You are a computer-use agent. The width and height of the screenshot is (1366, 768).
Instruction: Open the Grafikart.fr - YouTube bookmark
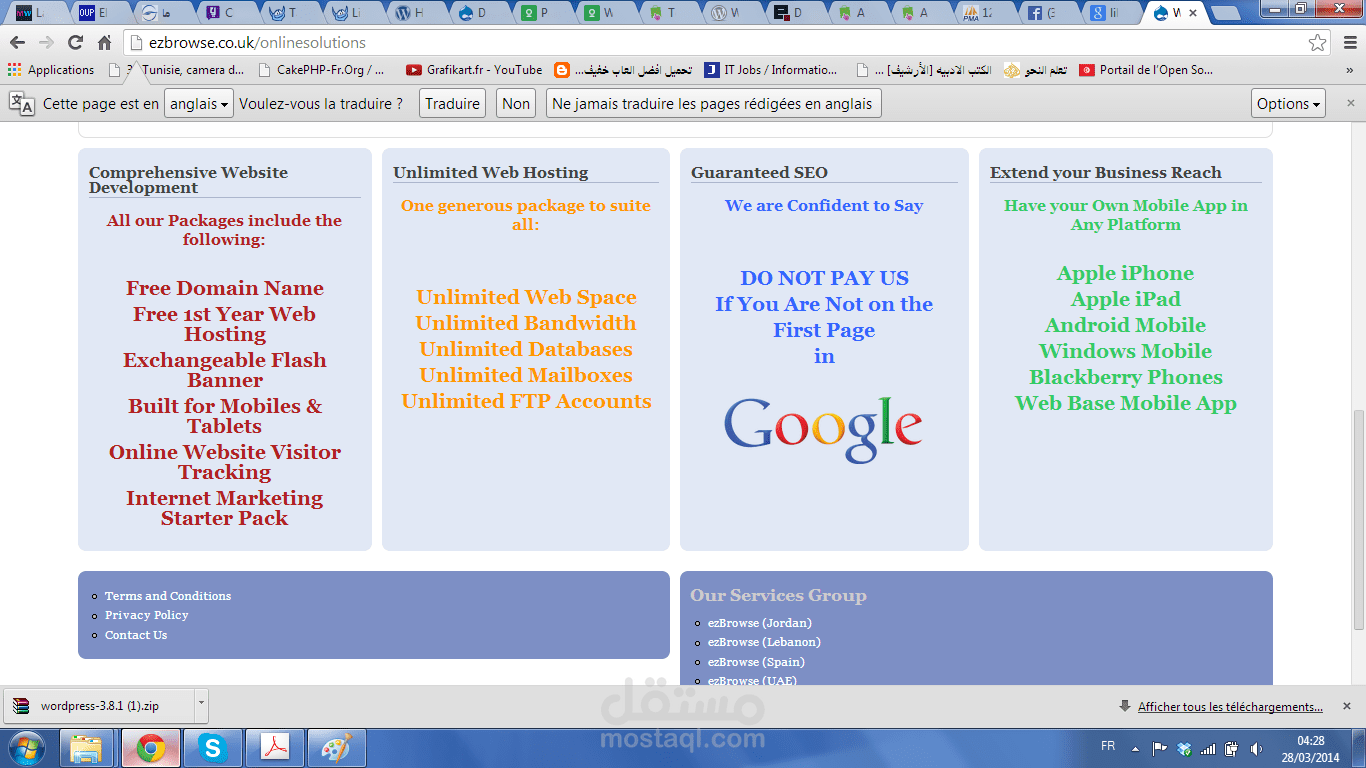[x=474, y=70]
